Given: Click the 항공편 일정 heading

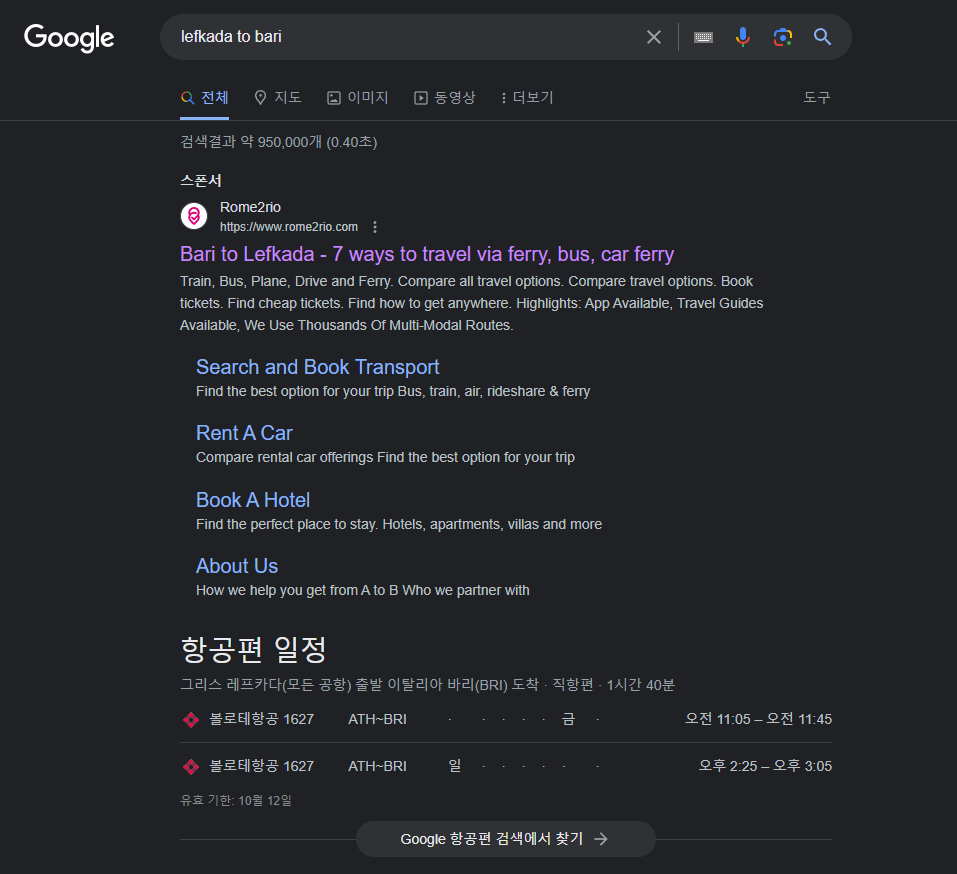Looking at the screenshot, I should [x=253, y=649].
